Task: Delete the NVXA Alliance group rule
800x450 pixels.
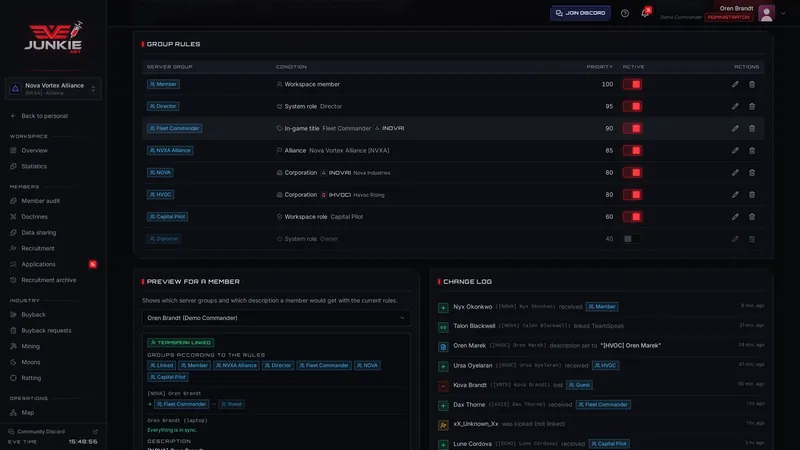Action: pyautogui.click(x=752, y=151)
